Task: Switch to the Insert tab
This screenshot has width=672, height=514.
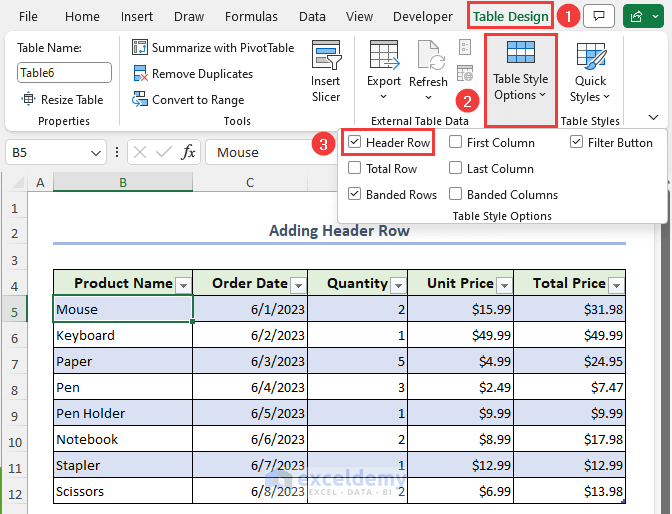Action: click(x=137, y=16)
